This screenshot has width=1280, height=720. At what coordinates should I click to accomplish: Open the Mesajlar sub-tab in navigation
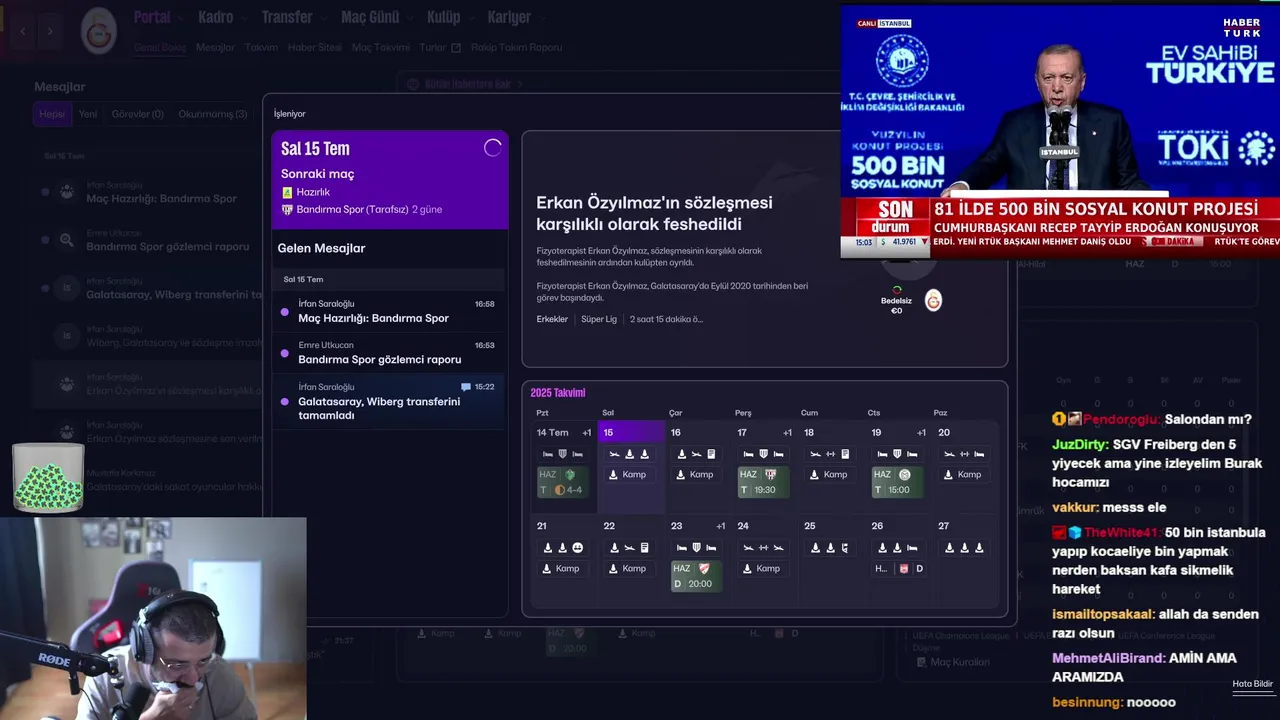tap(215, 48)
